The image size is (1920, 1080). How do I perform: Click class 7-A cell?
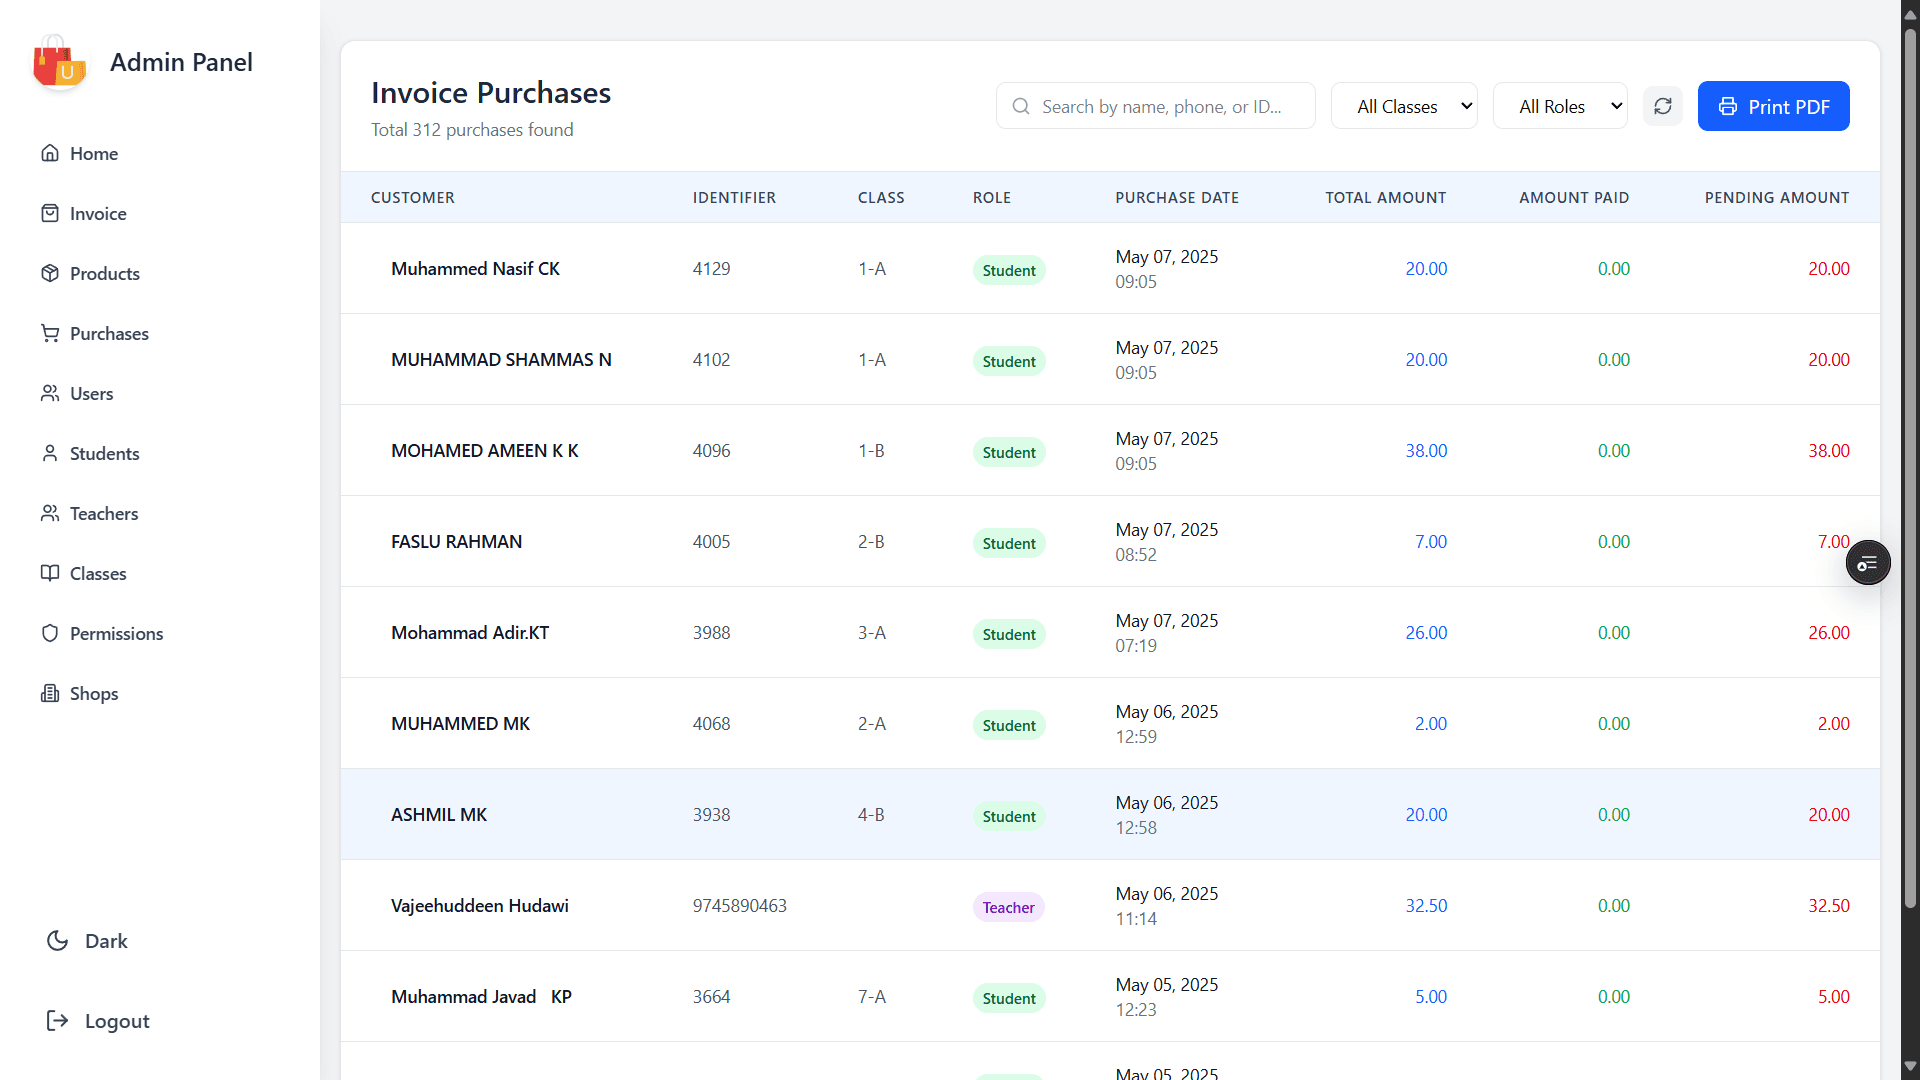click(872, 996)
